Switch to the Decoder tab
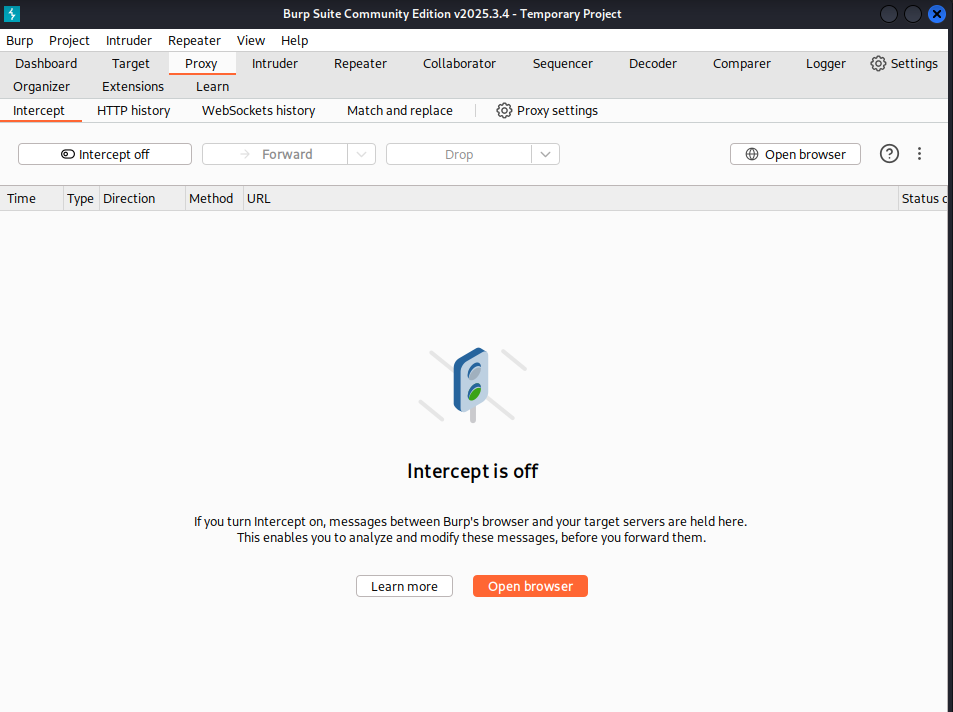The width and height of the screenshot is (953, 712). point(653,64)
